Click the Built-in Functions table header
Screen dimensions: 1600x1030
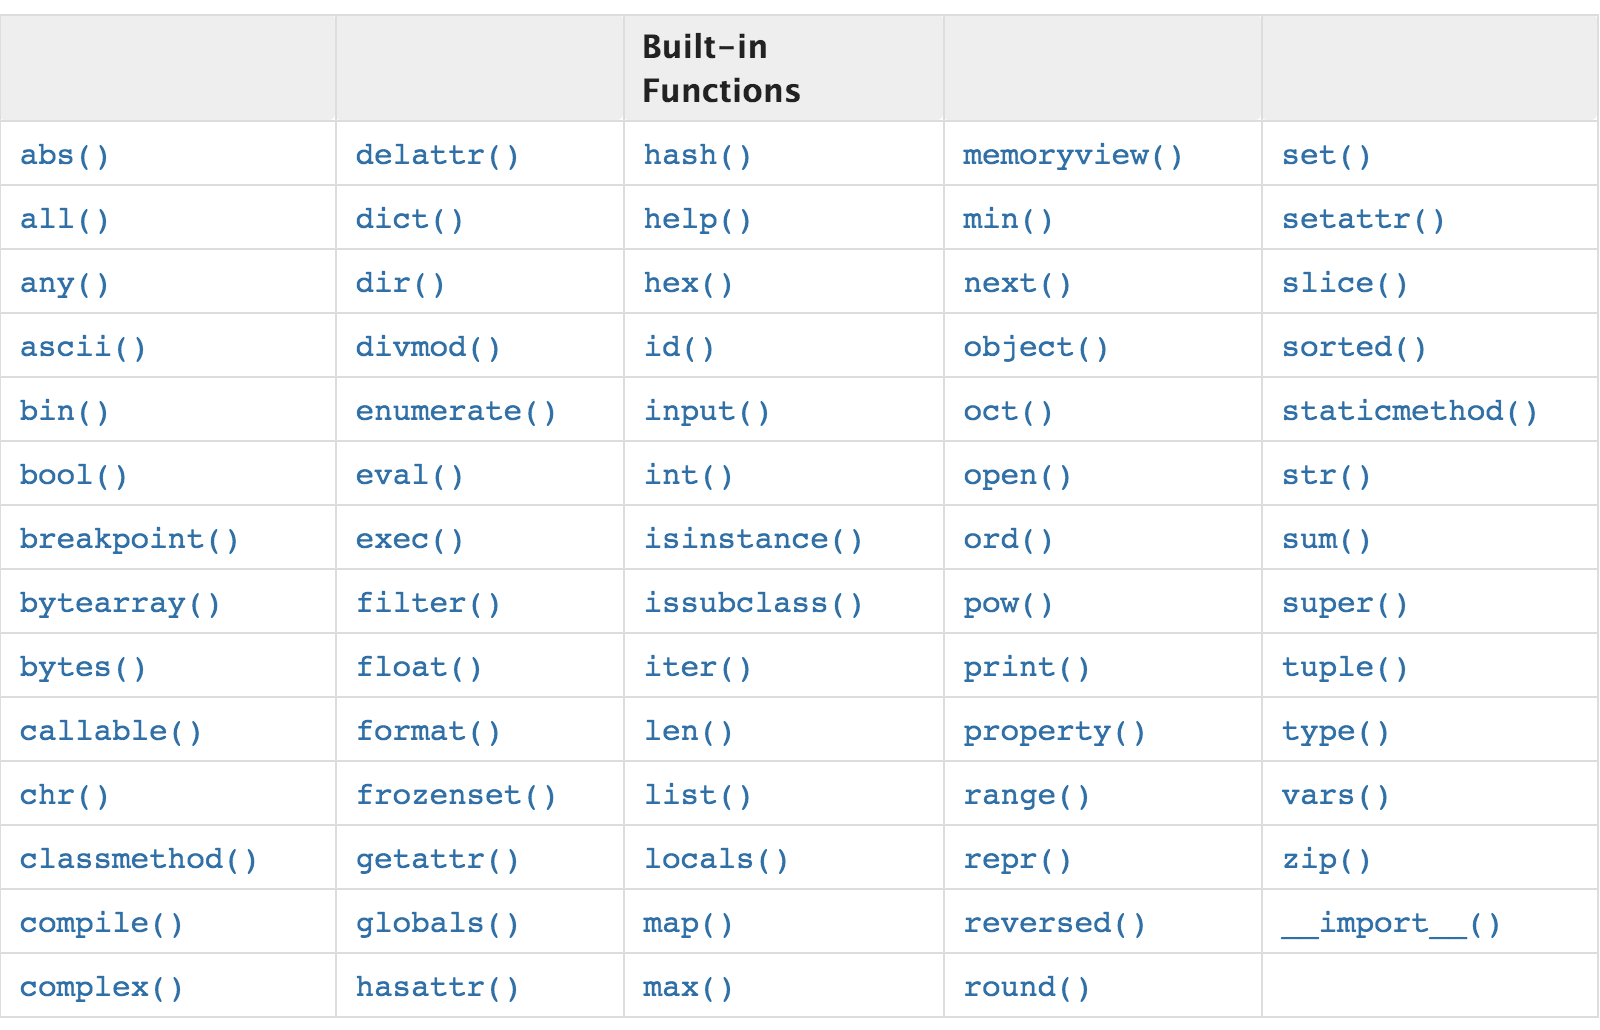[720, 69]
